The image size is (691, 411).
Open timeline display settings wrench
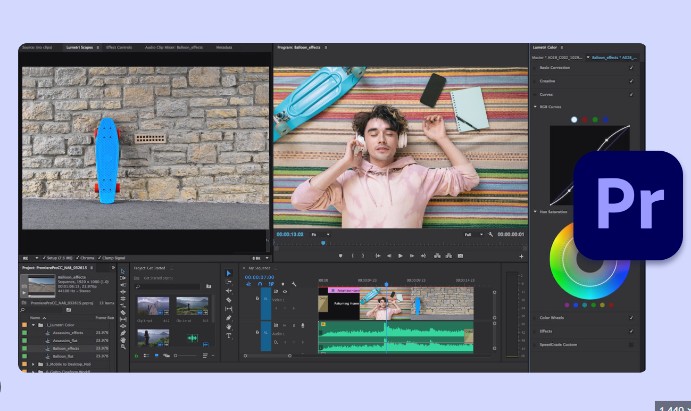pyautogui.click(x=294, y=284)
